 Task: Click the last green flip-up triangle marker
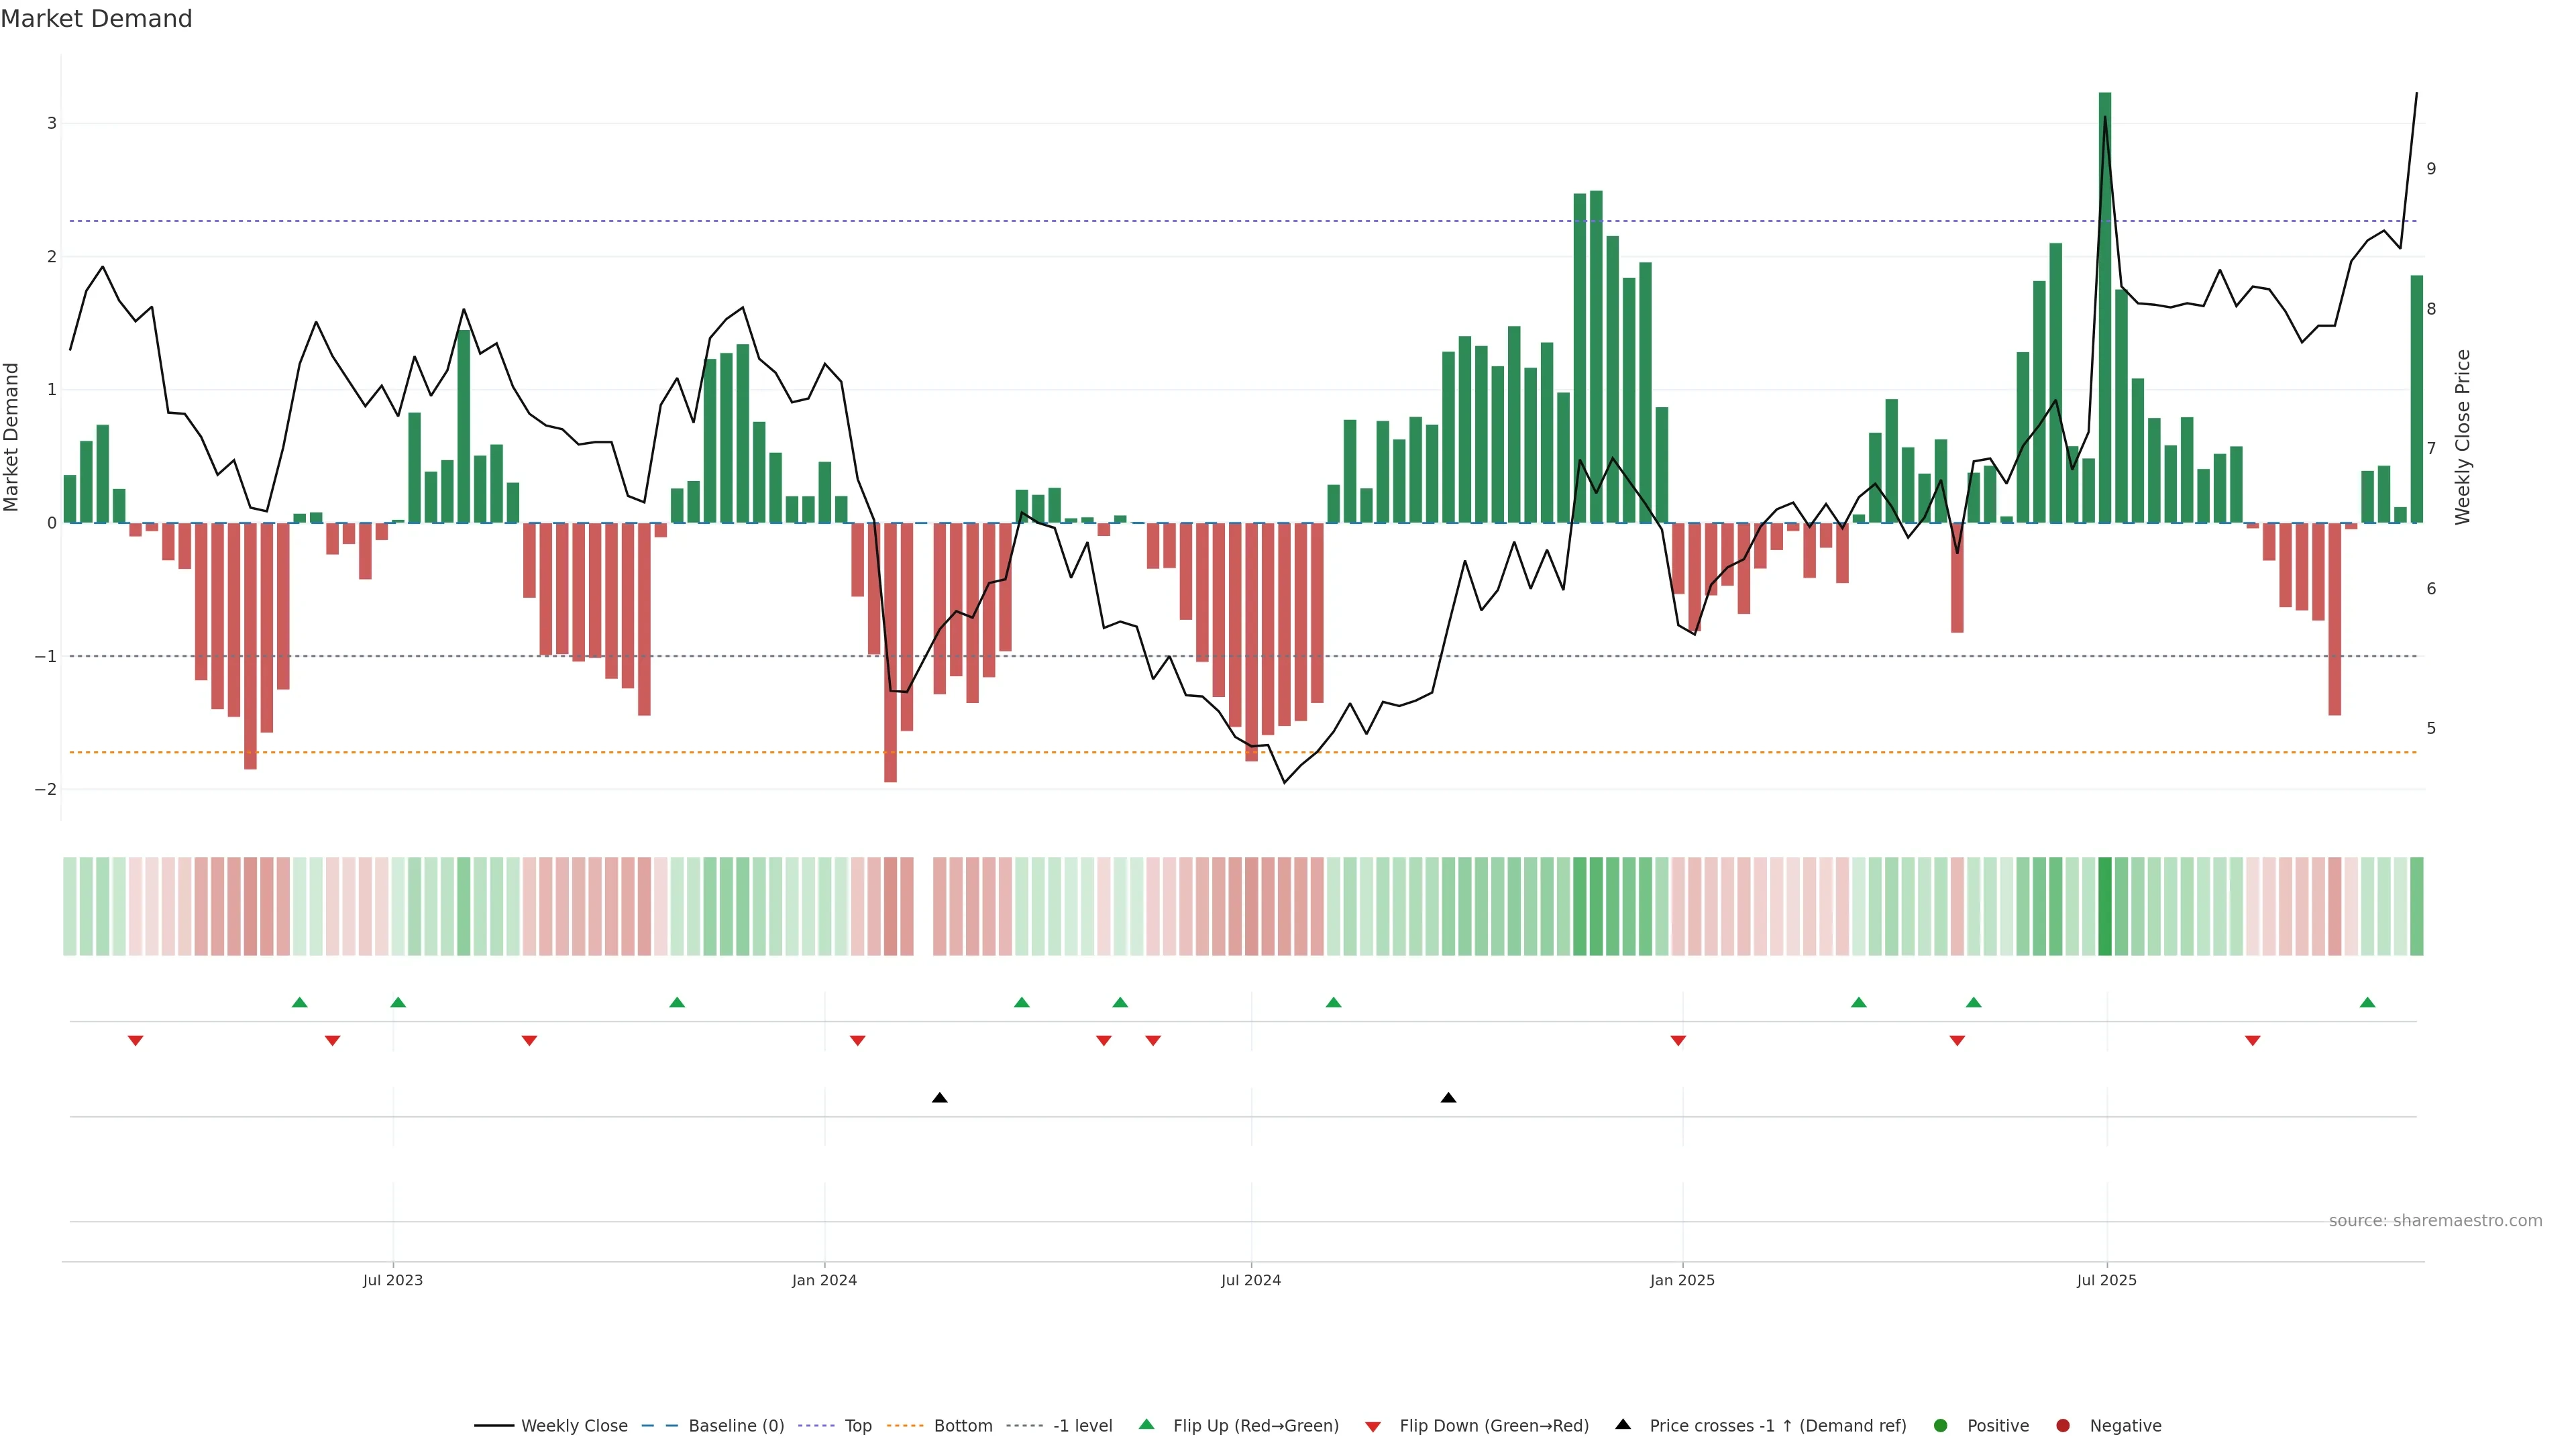pos(2367,1003)
